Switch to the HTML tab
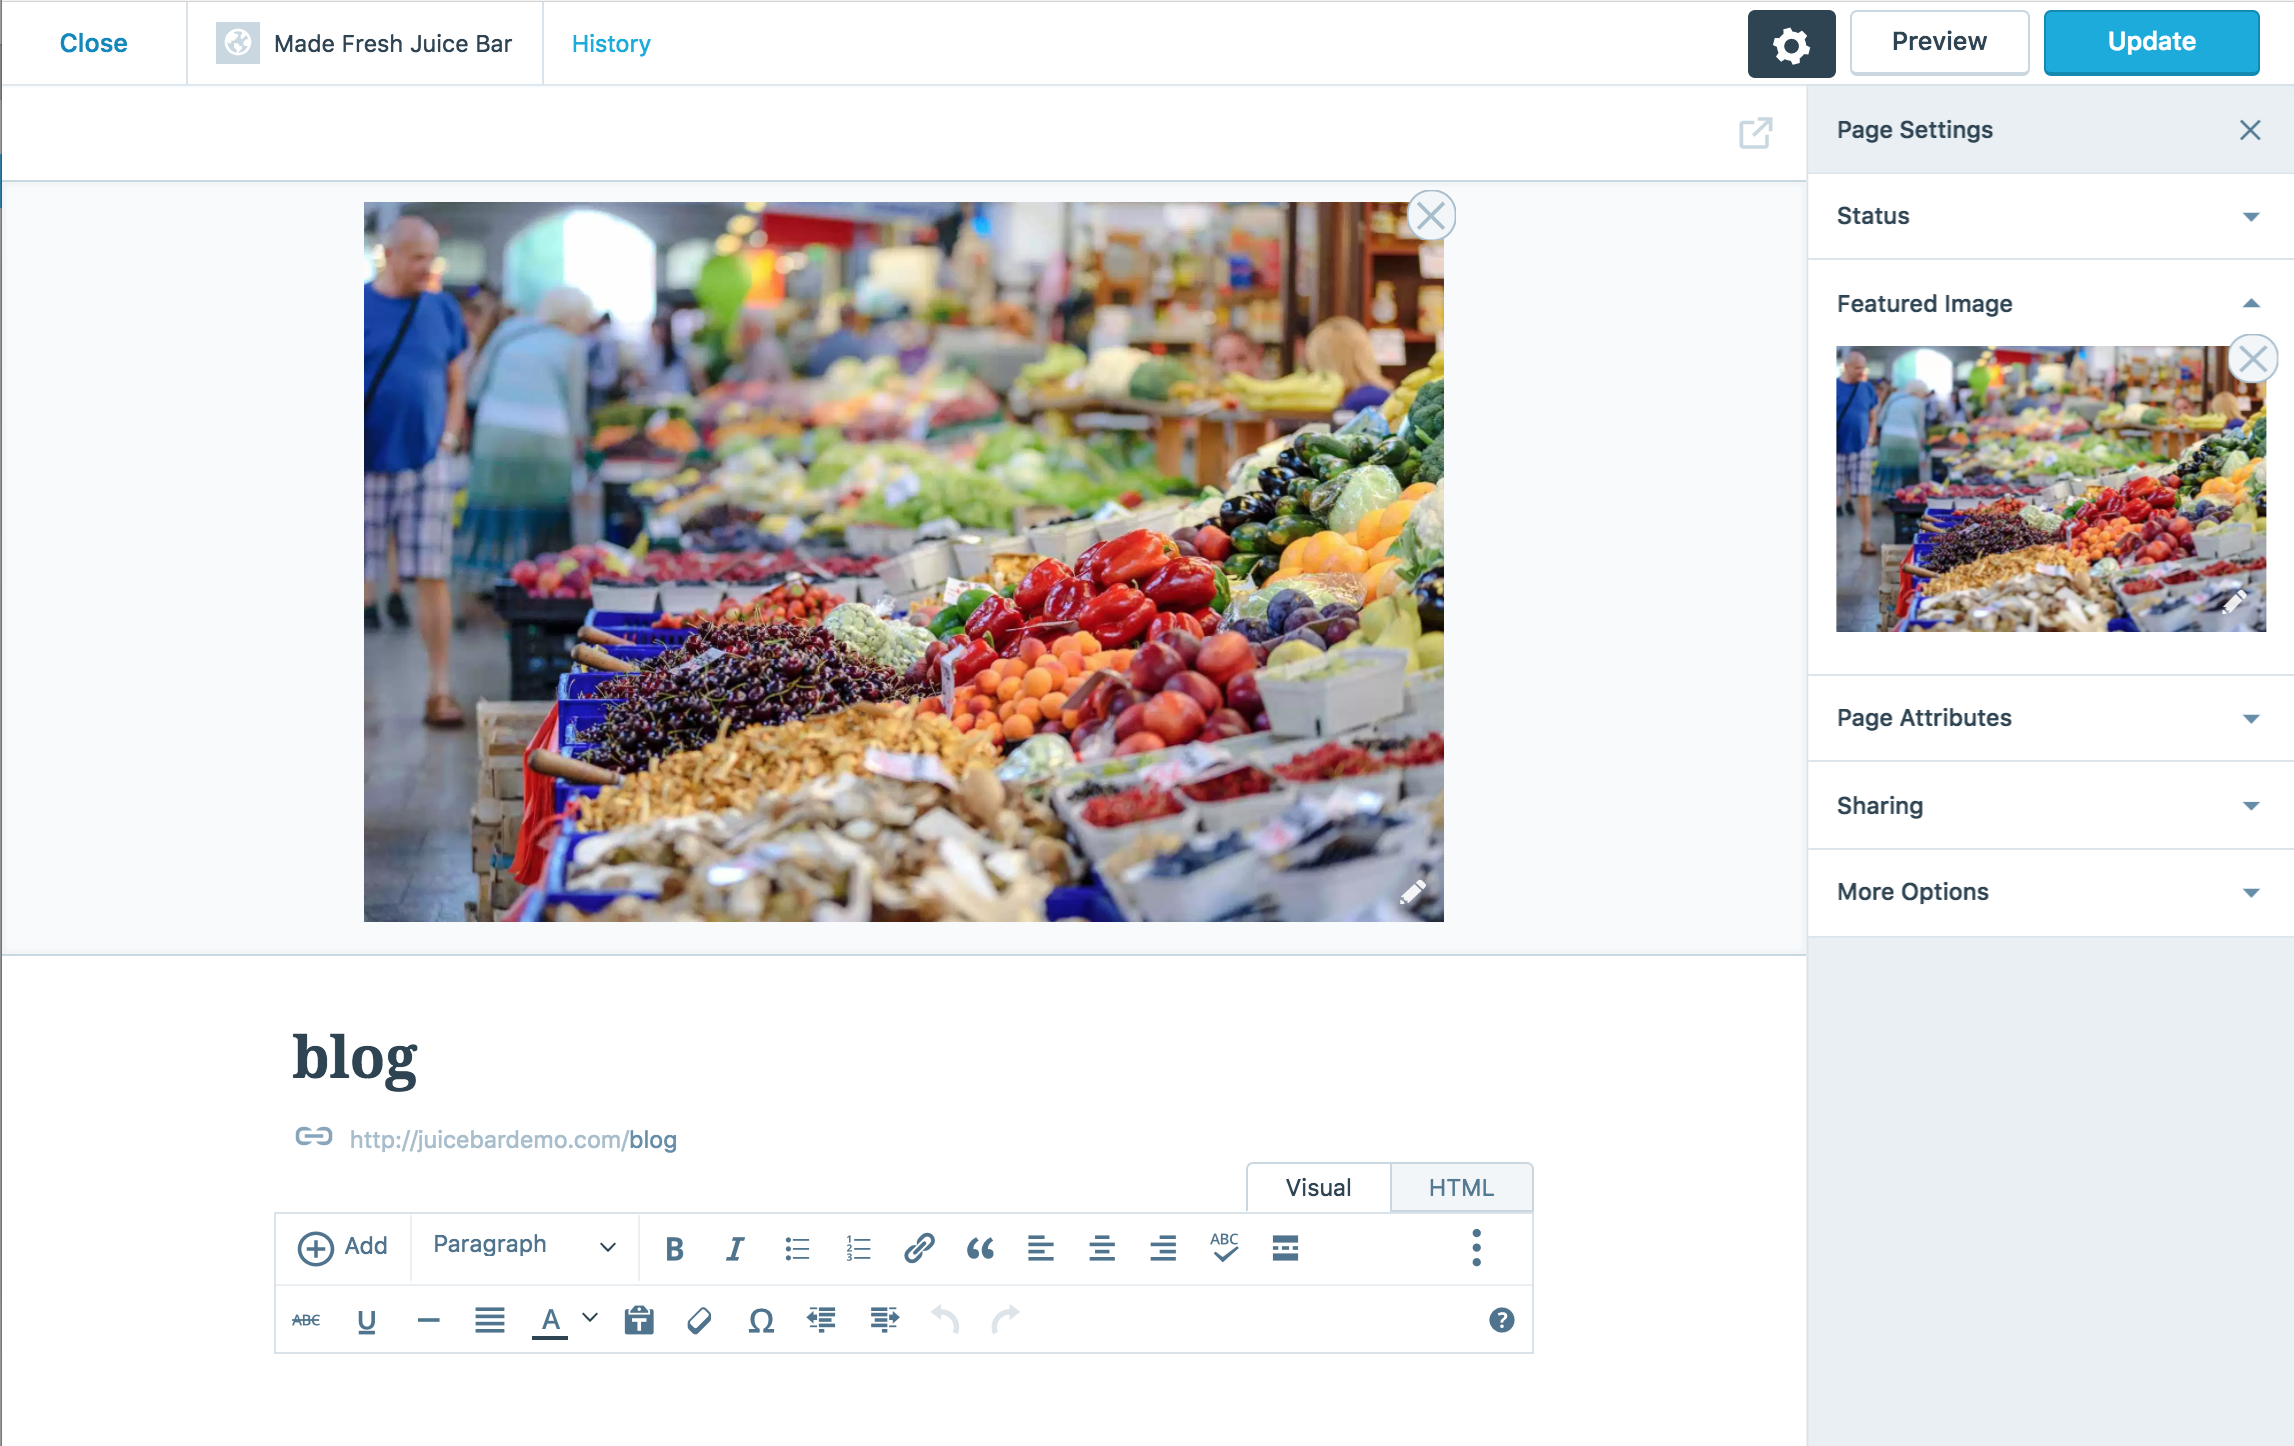2294x1446 pixels. coord(1460,1187)
